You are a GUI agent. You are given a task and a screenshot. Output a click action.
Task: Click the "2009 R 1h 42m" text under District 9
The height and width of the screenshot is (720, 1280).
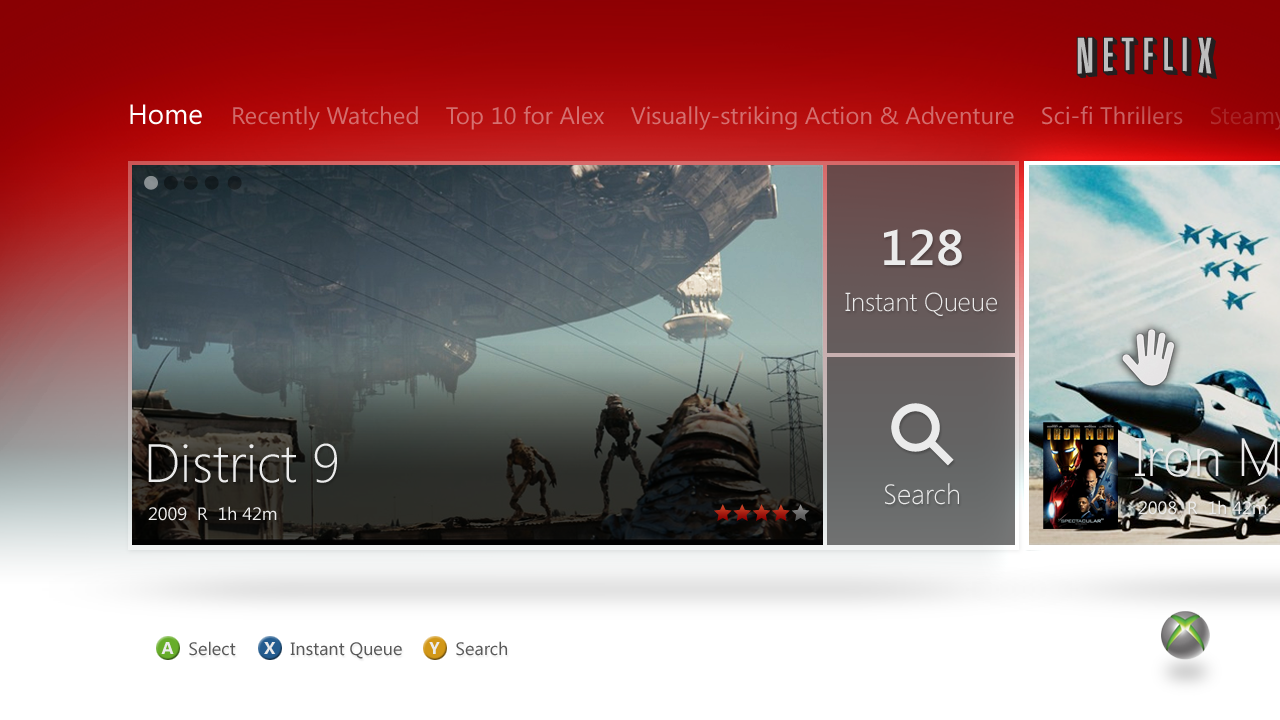pos(213,514)
